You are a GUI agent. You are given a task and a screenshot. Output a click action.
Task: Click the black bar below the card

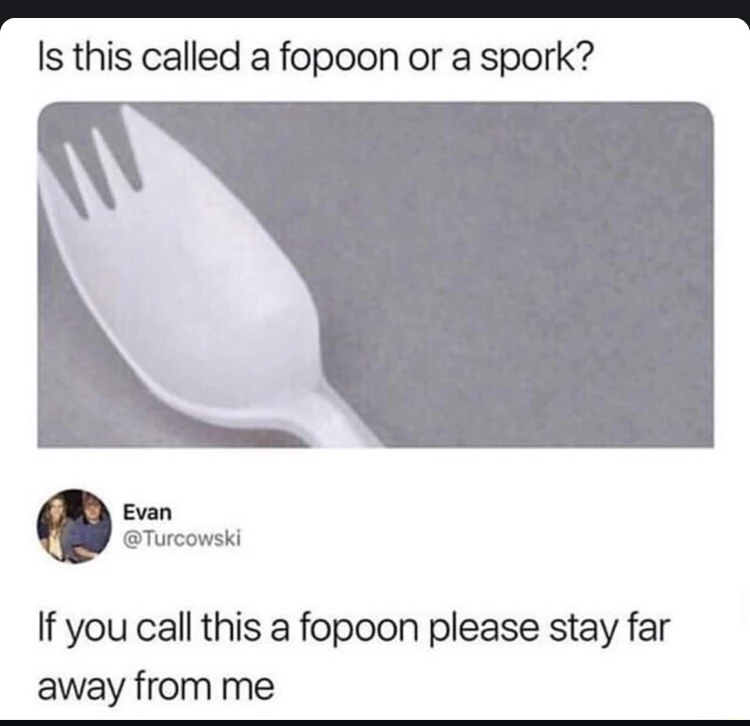(375, 723)
